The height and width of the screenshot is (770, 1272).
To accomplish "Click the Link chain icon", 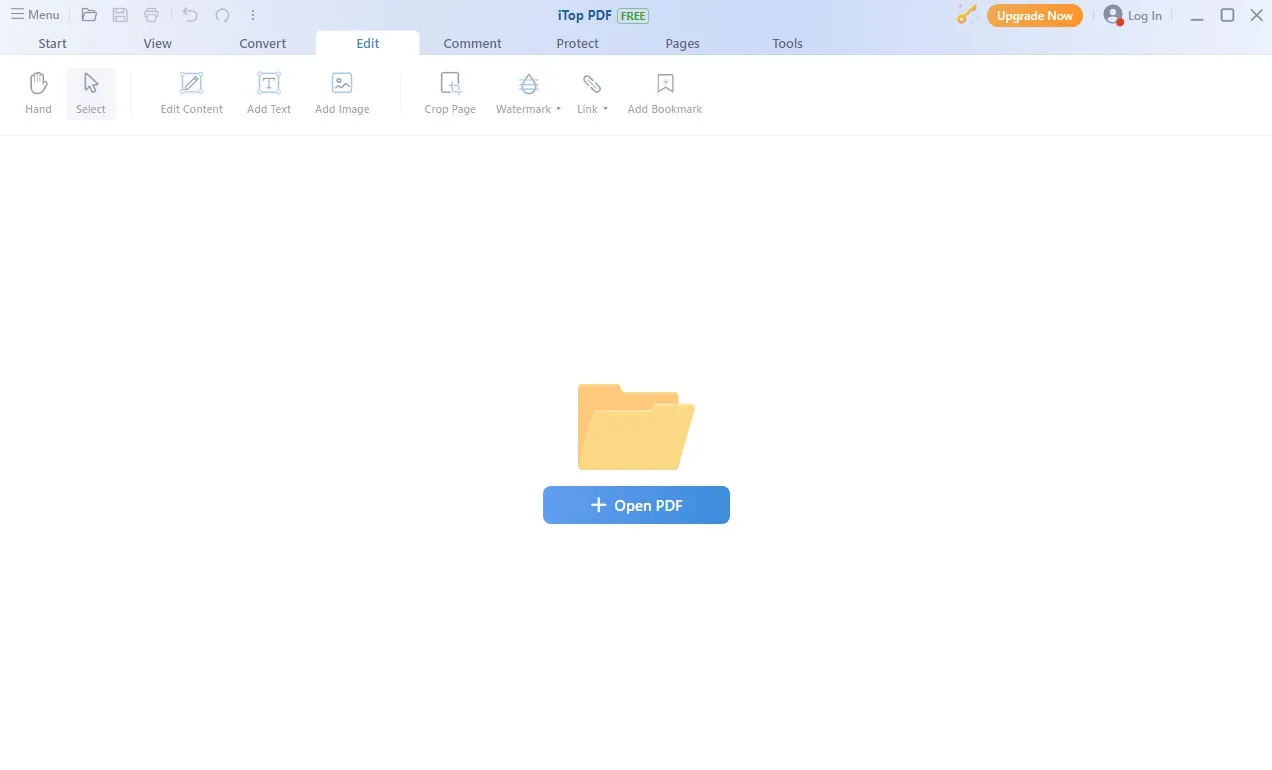I will click(x=592, y=84).
